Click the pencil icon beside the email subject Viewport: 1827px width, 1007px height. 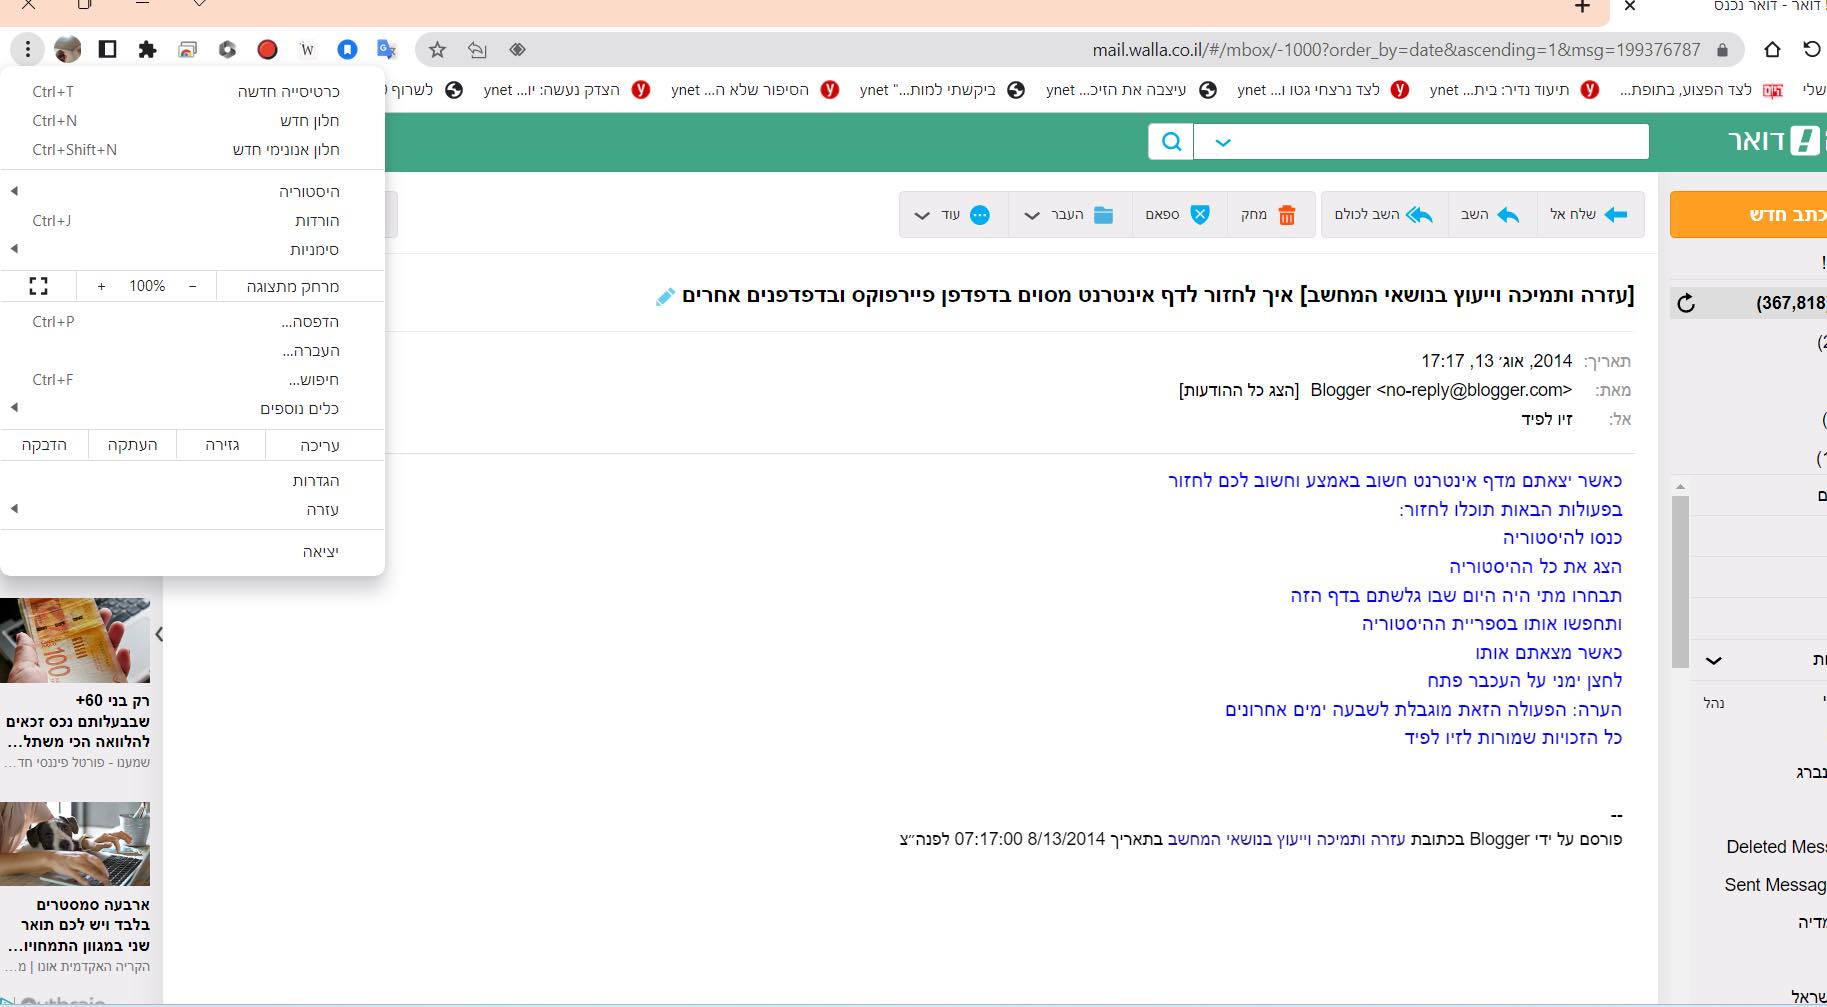coord(665,297)
